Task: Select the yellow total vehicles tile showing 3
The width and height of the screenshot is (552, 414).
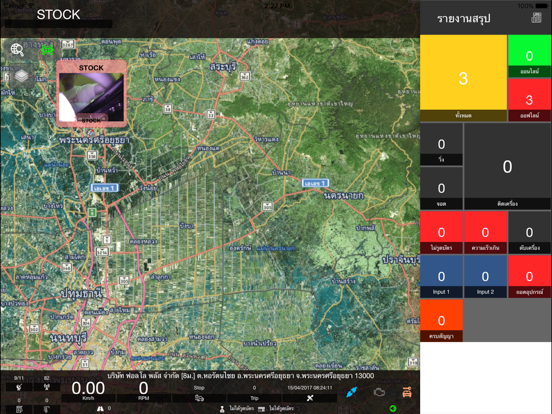Action: click(463, 78)
